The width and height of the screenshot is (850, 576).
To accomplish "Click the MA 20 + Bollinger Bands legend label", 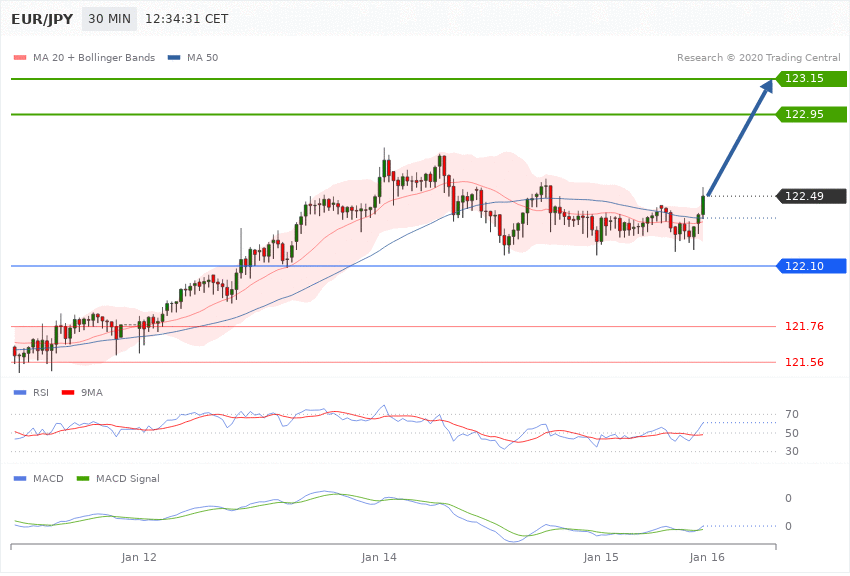I will point(94,57).
